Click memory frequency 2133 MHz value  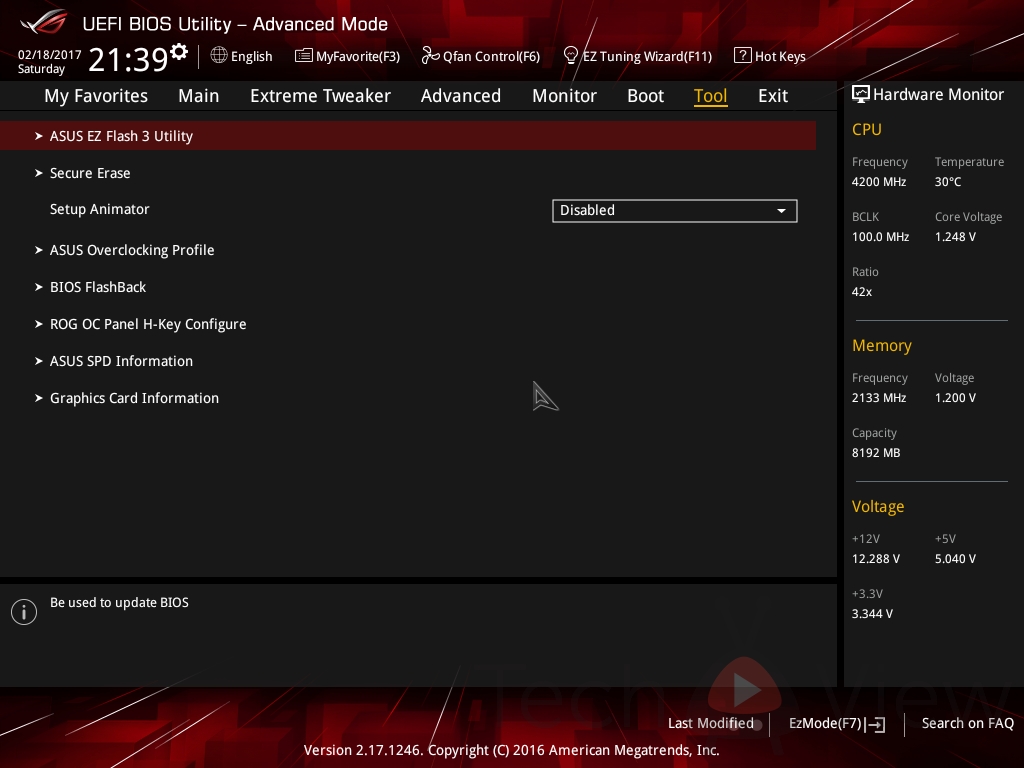pos(879,398)
